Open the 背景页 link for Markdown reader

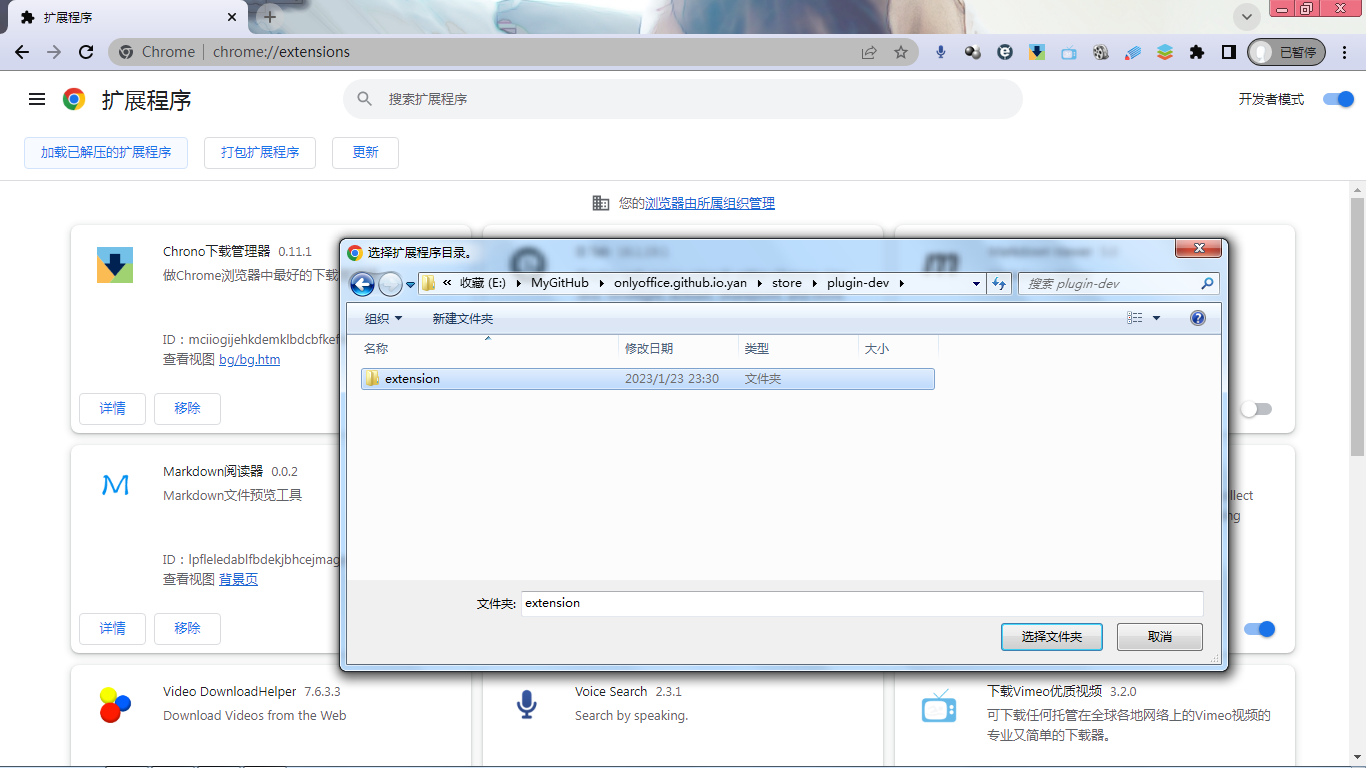[x=239, y=579]
